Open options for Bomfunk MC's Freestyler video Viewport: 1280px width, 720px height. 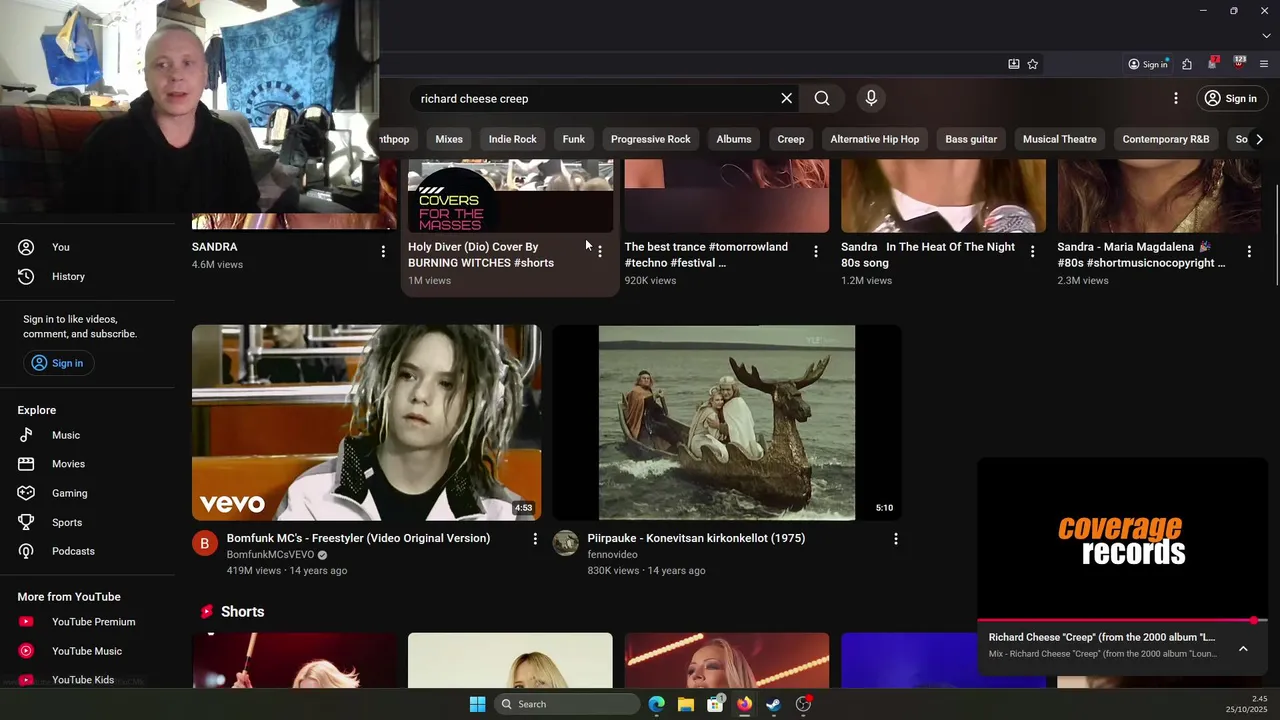click(x=535, y=539)
